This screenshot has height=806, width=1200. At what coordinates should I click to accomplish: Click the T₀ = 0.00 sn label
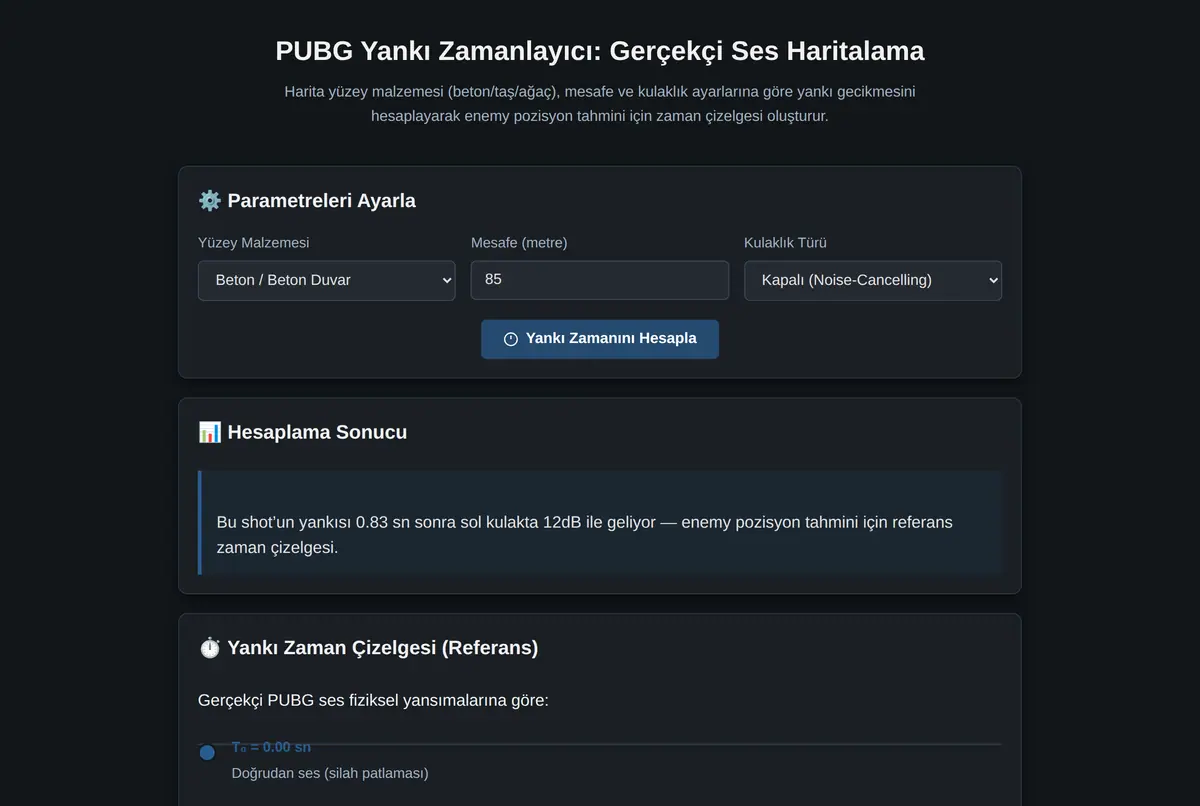coord(271,747)
